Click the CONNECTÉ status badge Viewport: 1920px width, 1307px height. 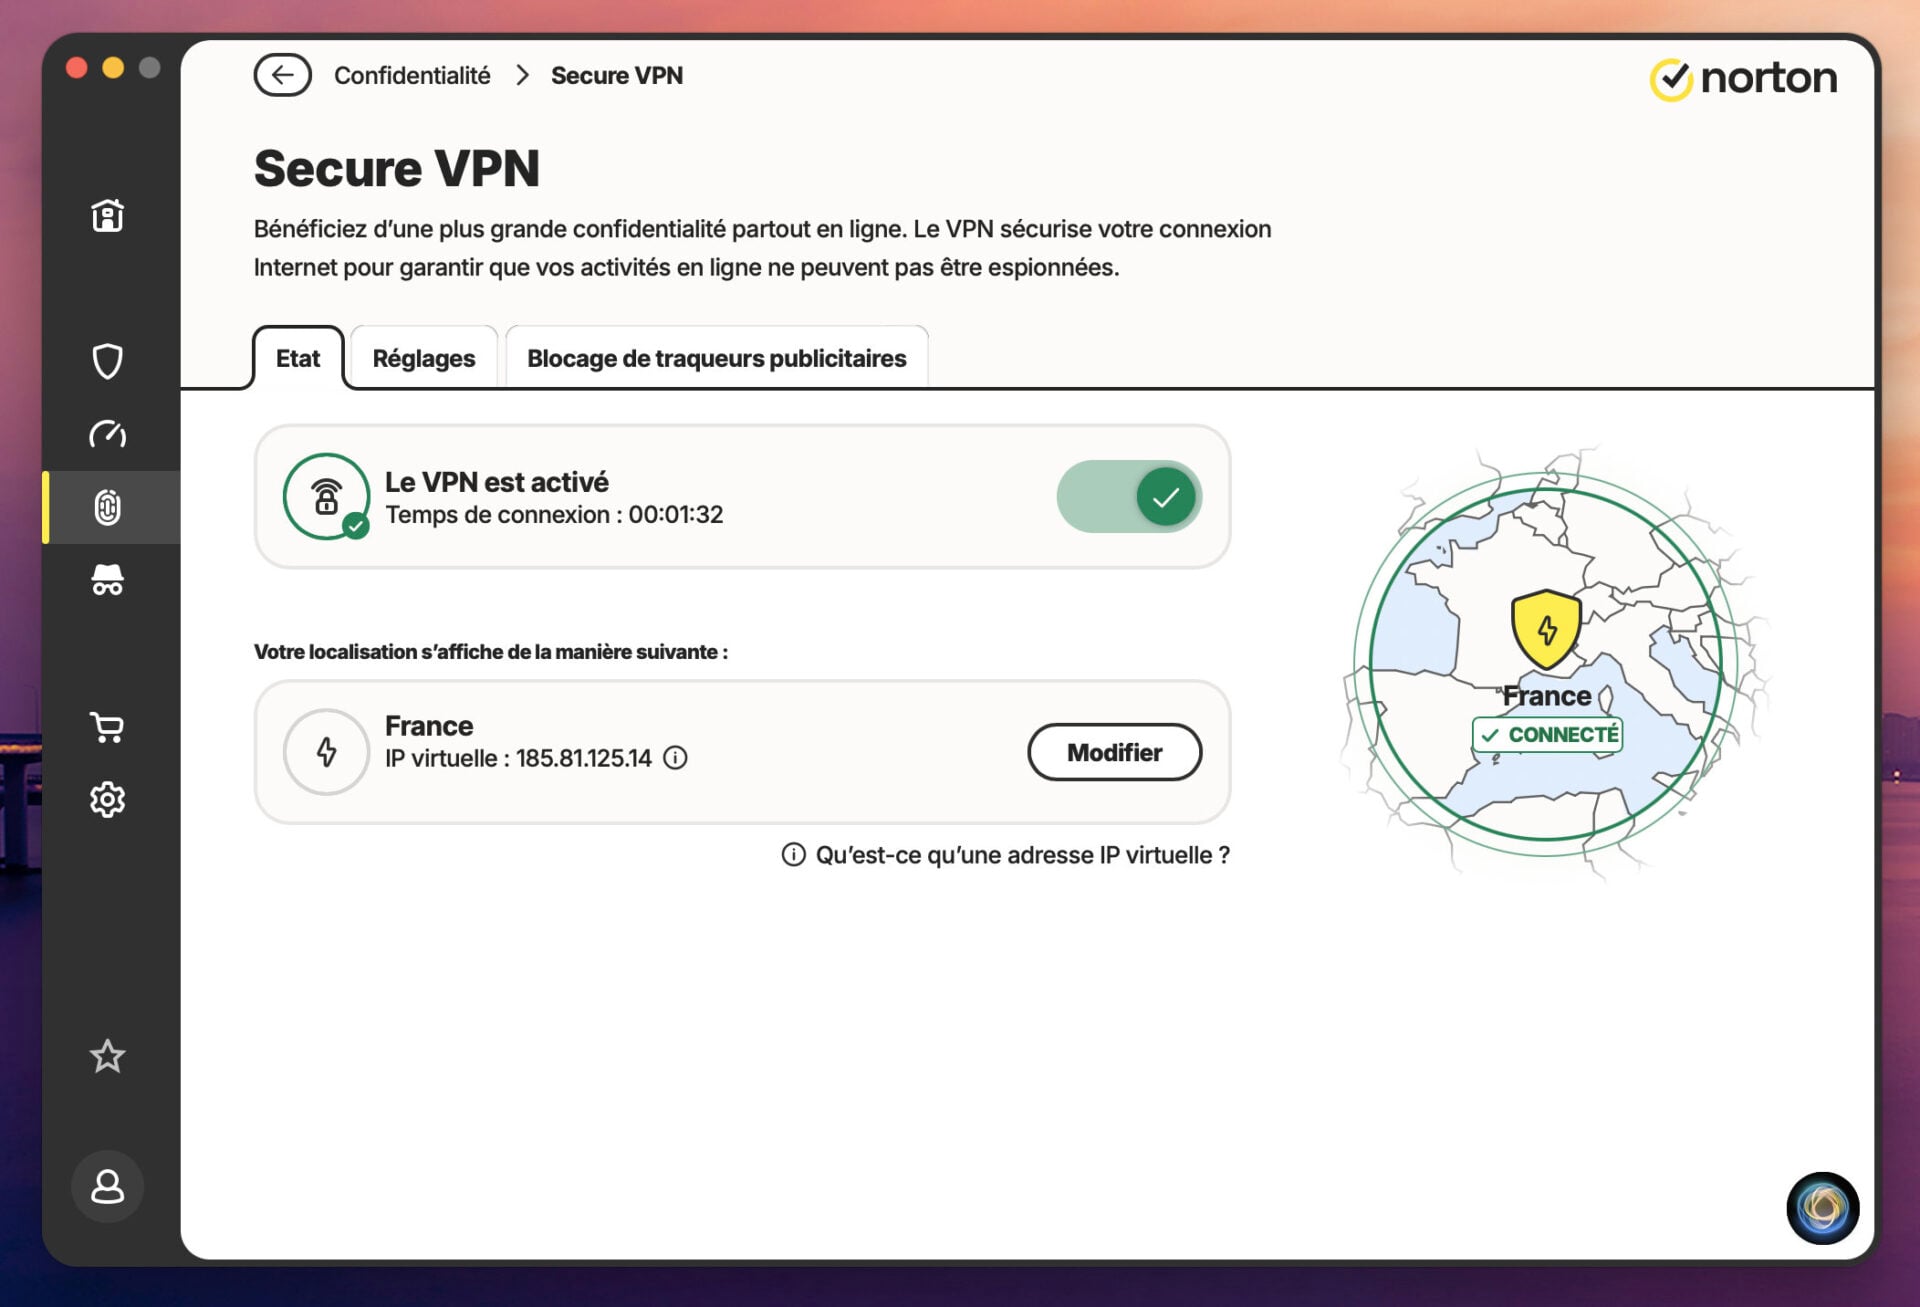pos(1547,735)
